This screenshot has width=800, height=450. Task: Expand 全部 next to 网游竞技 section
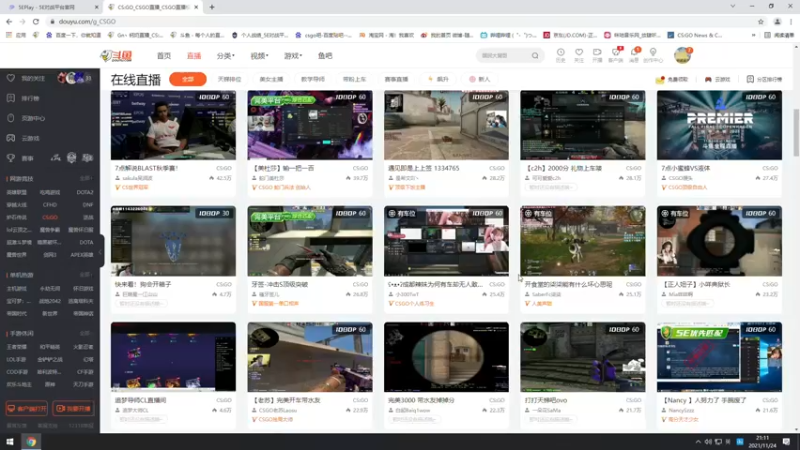(x=86, y=179)
